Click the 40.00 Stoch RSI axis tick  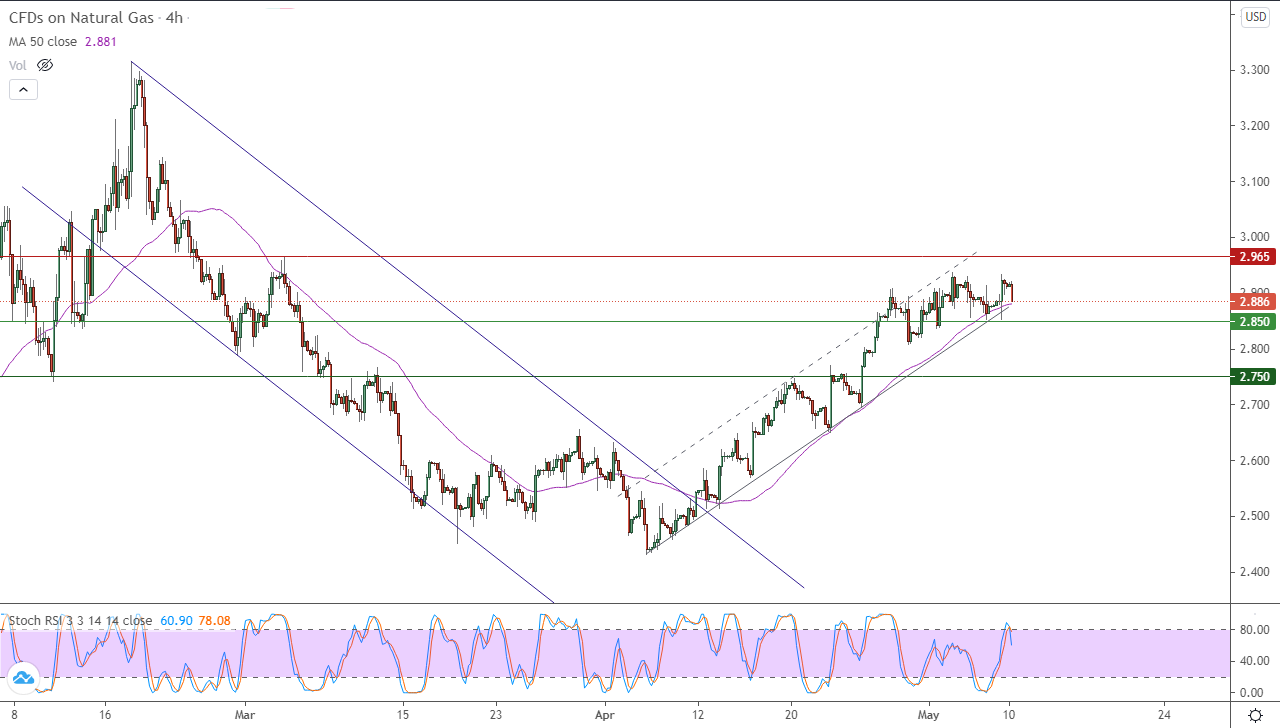pos(1255,661)
